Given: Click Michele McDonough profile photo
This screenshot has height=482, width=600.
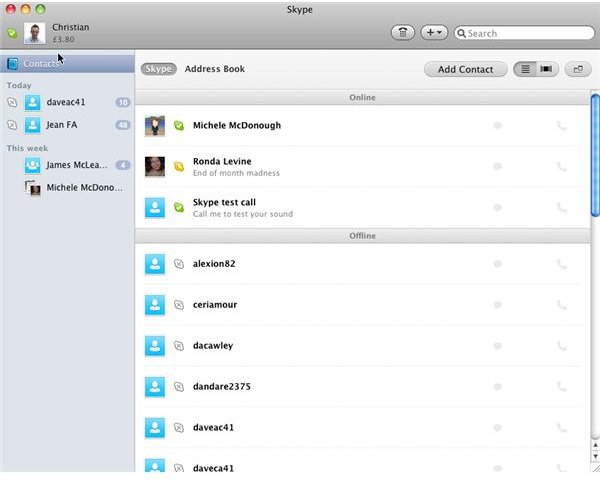Looking at the screenshot, I should [x=155, y=125].
